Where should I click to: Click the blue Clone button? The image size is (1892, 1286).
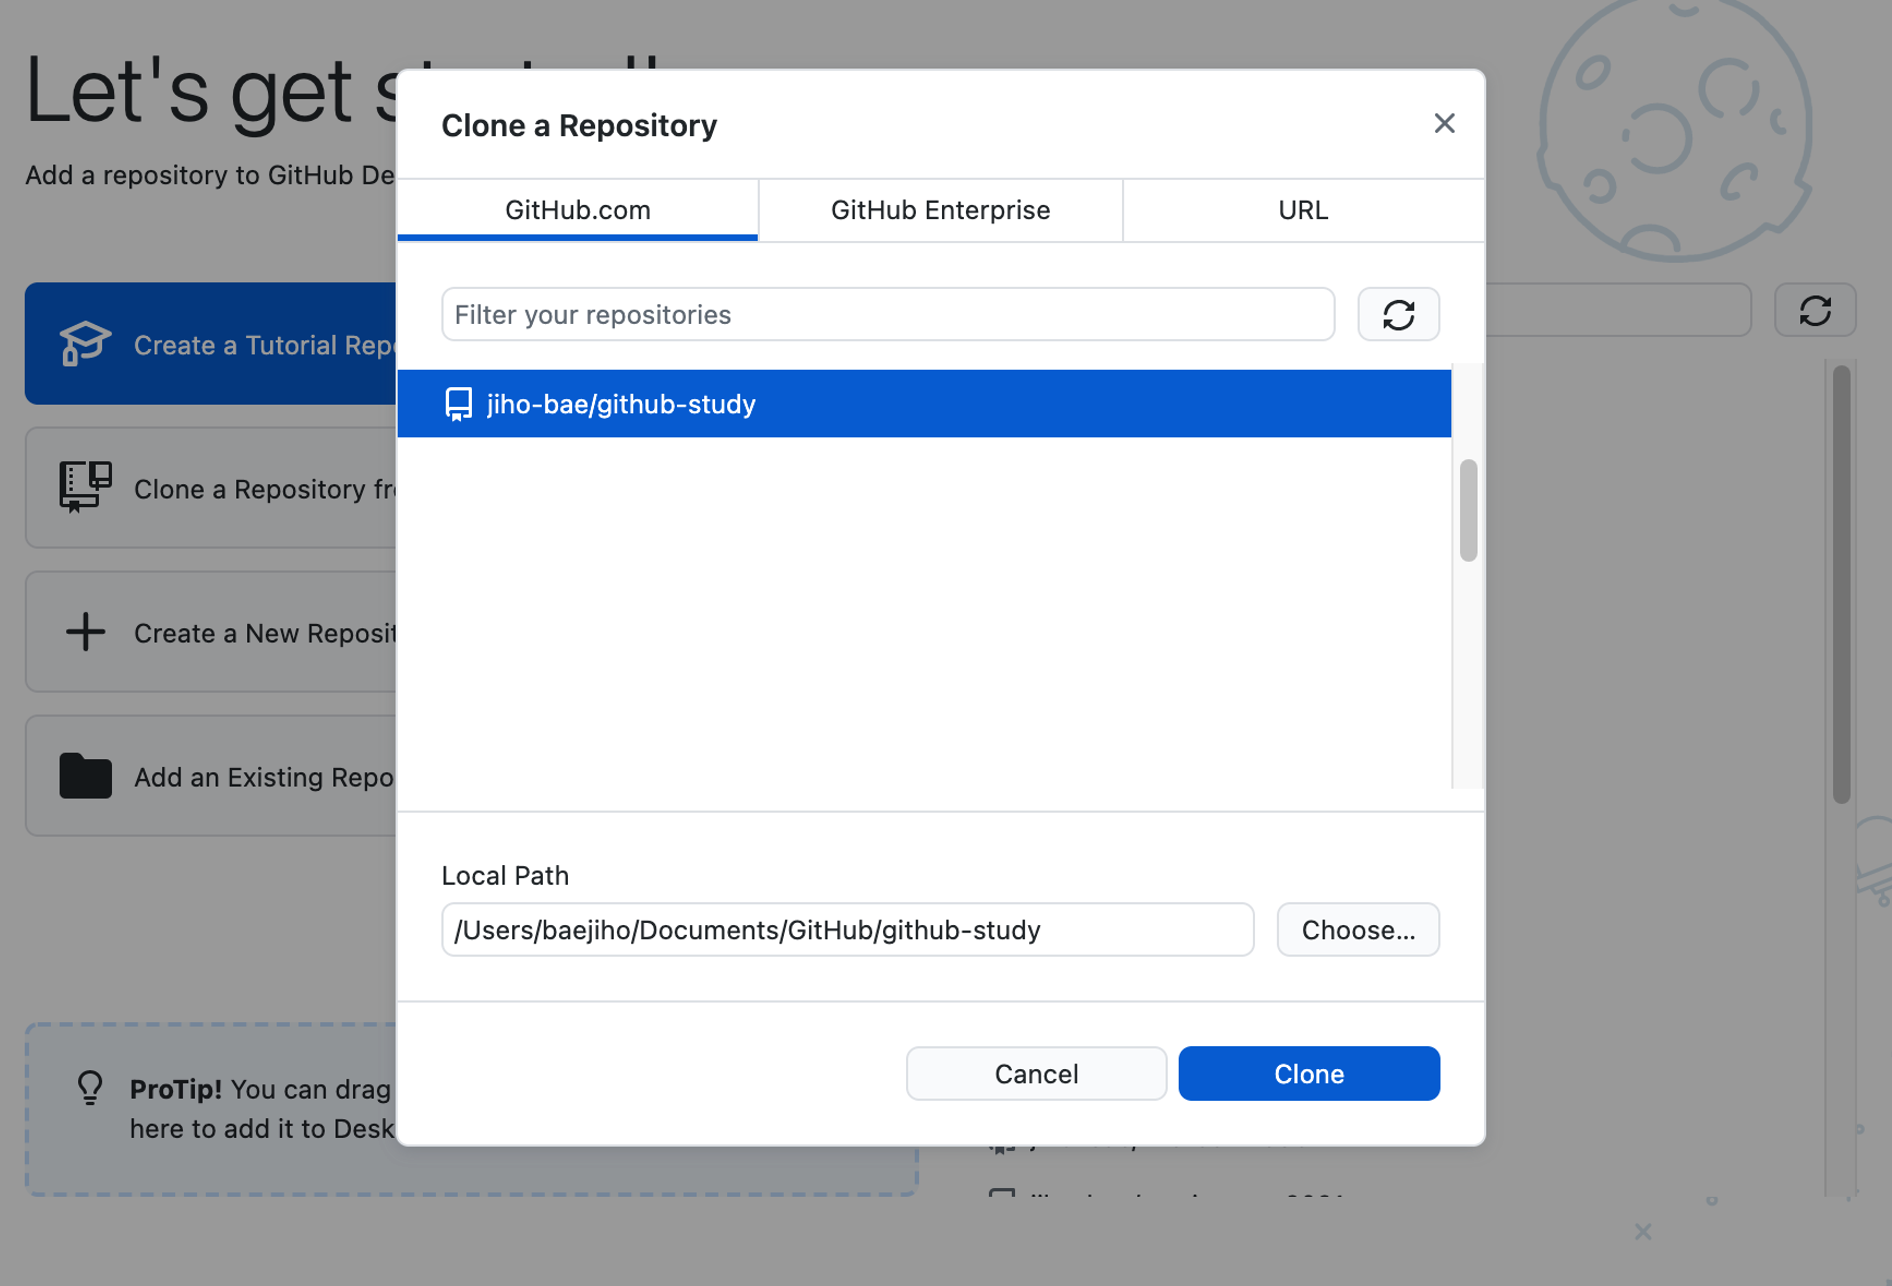pos(1309,1074)
